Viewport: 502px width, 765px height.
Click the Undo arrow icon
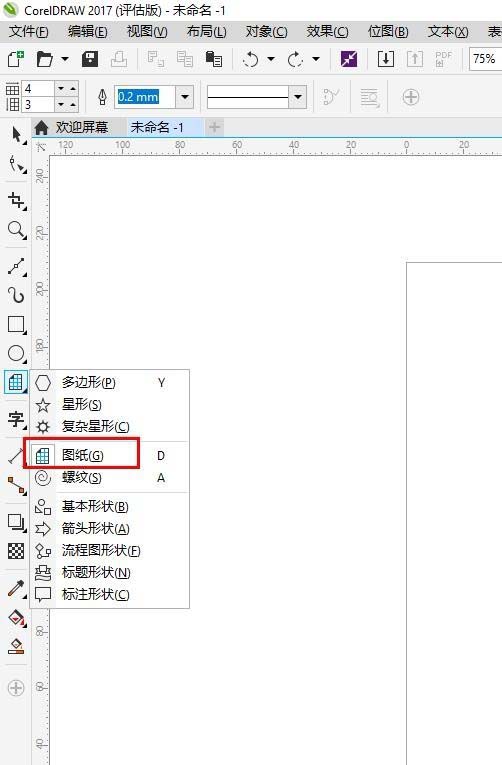[251, 59]
